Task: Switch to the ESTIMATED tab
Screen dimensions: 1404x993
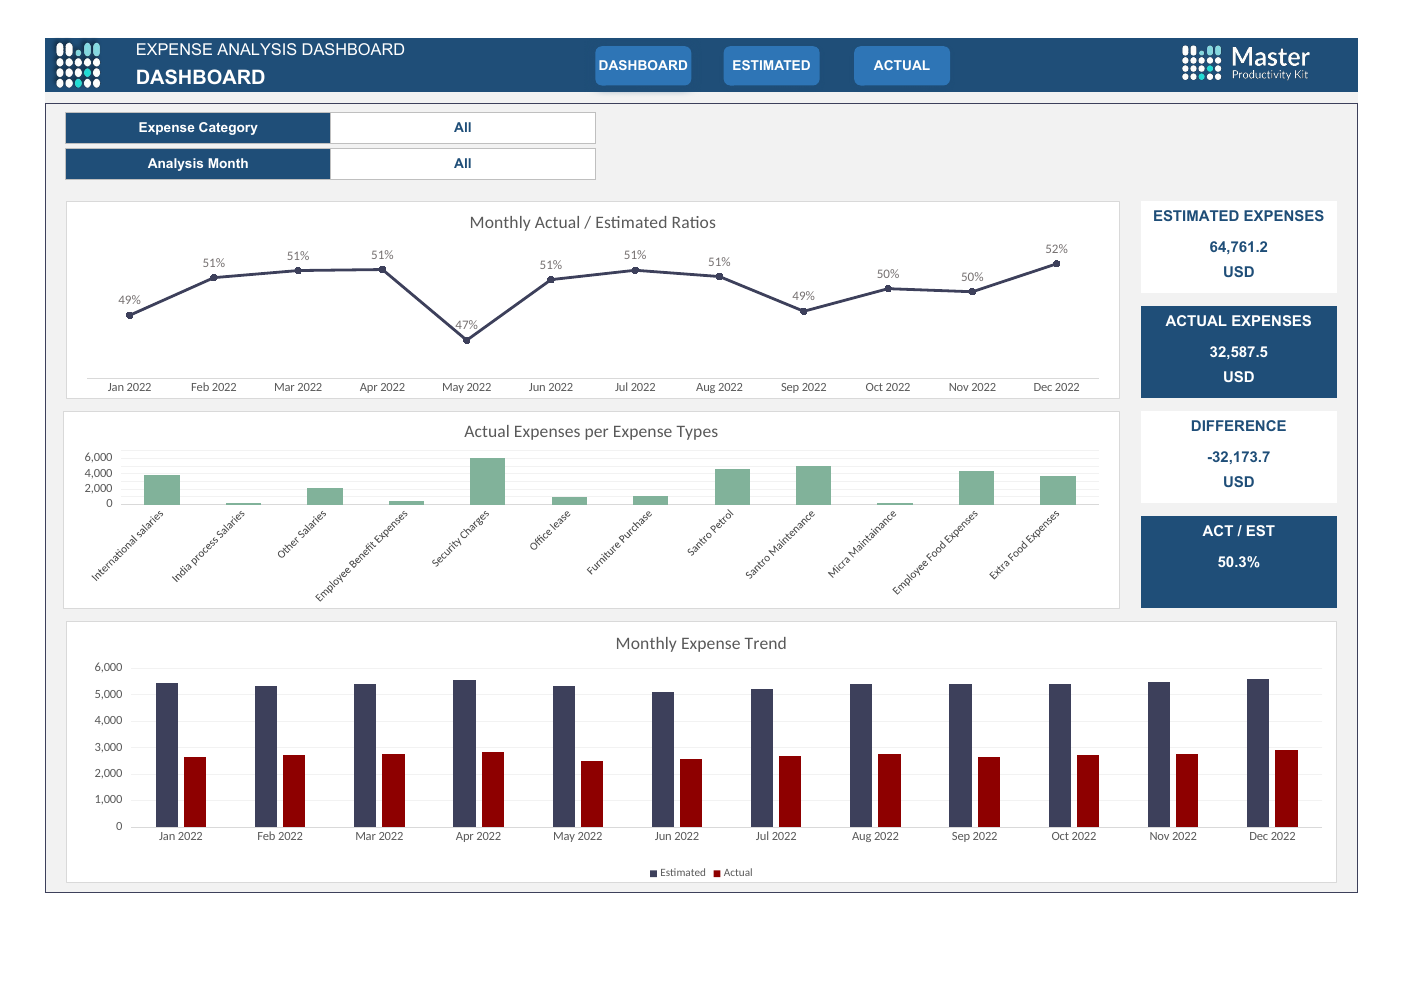Action: tap(771, 66)
